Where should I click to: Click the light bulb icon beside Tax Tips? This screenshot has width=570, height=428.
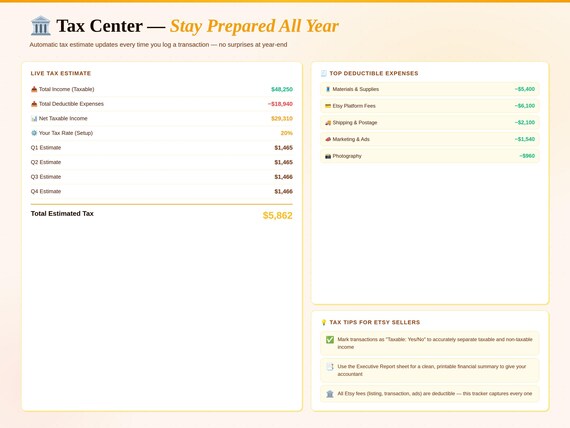324,322
